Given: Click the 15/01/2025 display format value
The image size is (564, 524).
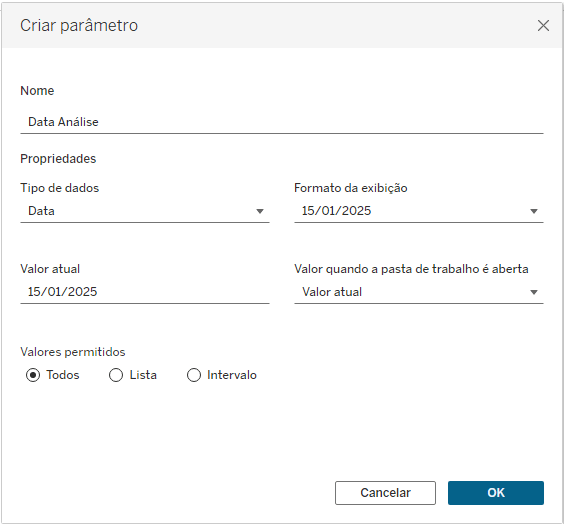Looking at the screenshot, I should (336, 211).
